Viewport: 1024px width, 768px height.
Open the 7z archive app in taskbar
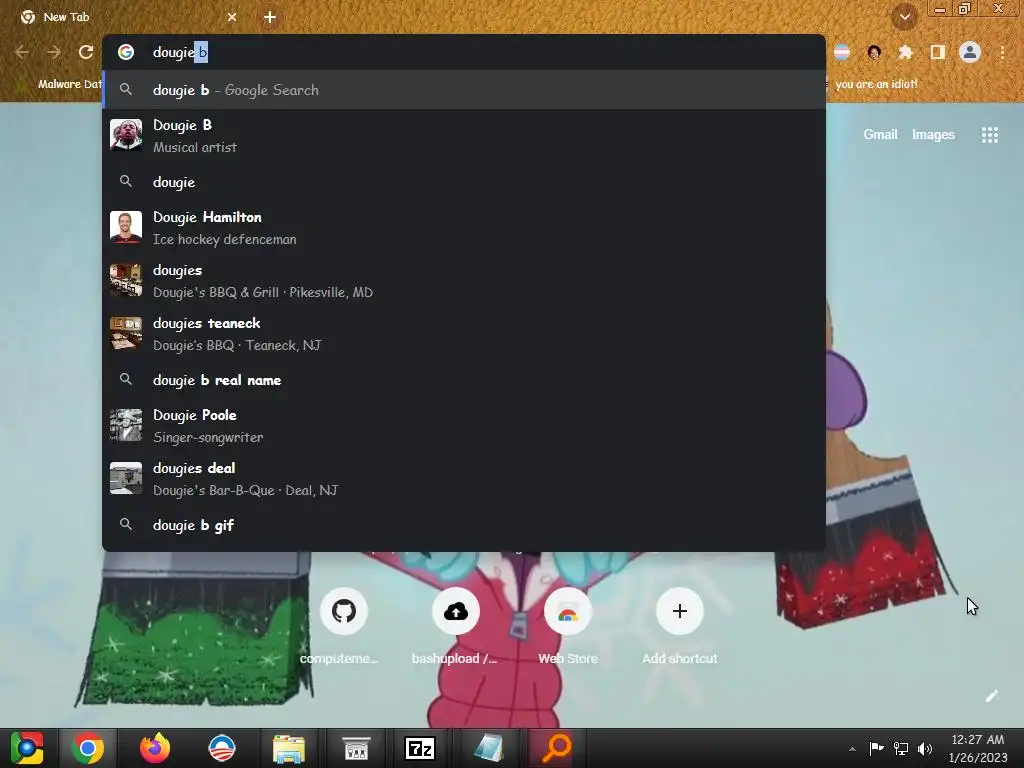tap(420, 748)
